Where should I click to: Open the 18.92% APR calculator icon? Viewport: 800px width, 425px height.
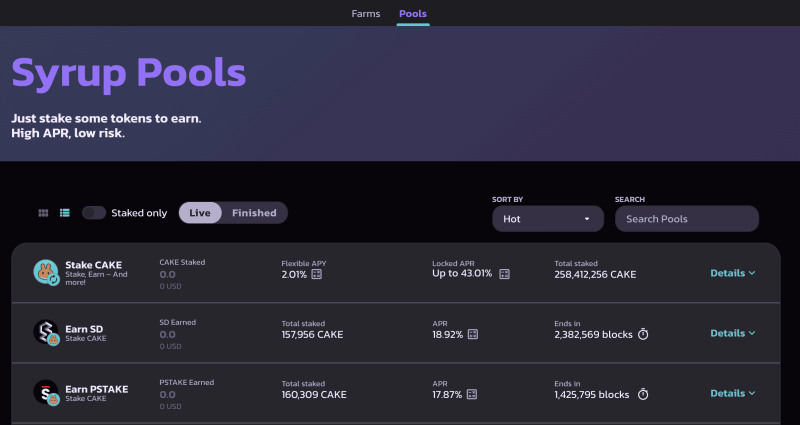coord(473,335)
